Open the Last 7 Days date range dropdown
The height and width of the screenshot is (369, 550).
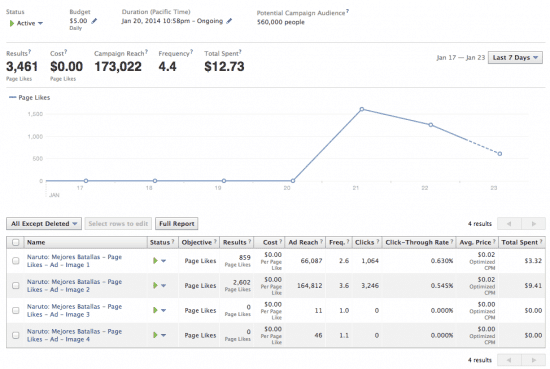(x=515, y=58)
